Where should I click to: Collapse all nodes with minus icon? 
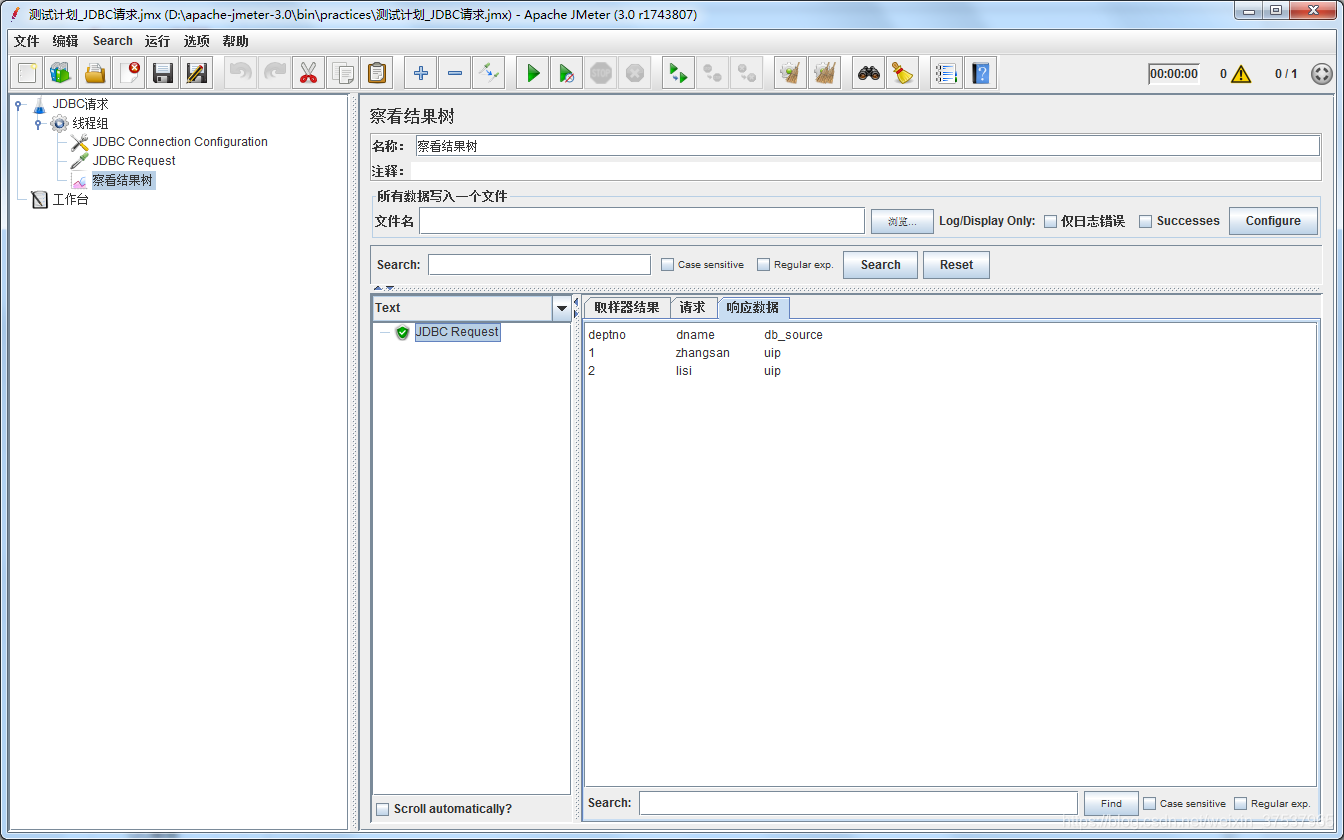point(455,73)
